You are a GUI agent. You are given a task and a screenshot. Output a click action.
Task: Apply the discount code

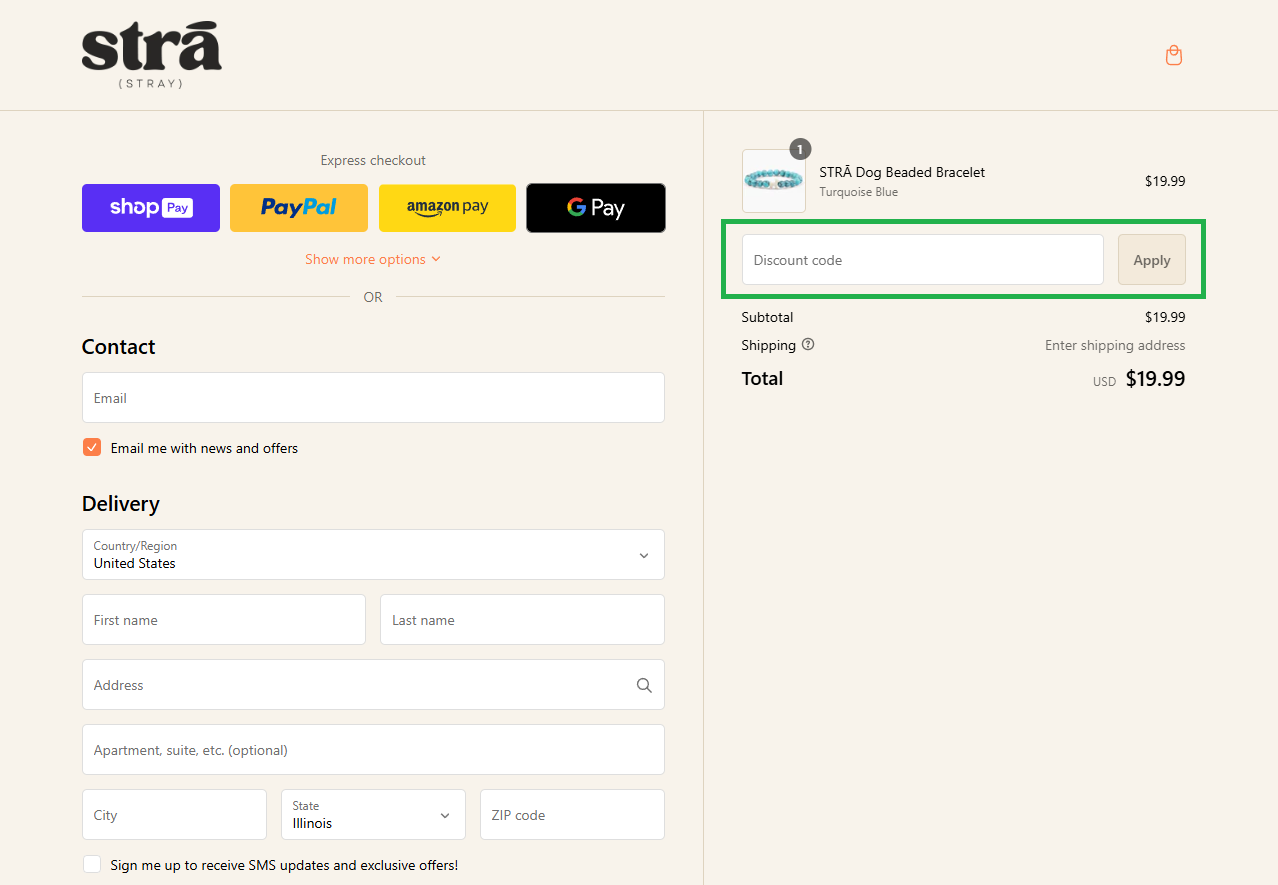click(x=1152, y=260)
